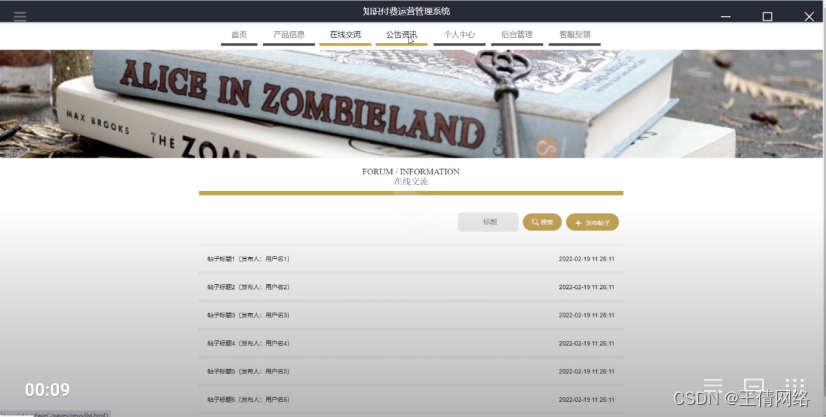Open post 帖子标题6（发布人：用户名6）
This screenshot has width=826, height=417.
248,400
